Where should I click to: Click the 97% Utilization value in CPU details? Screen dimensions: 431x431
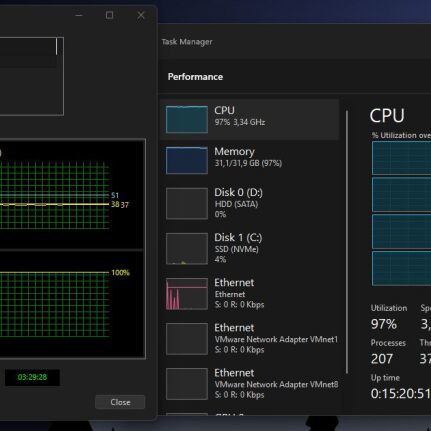click(x=384, y=324)
